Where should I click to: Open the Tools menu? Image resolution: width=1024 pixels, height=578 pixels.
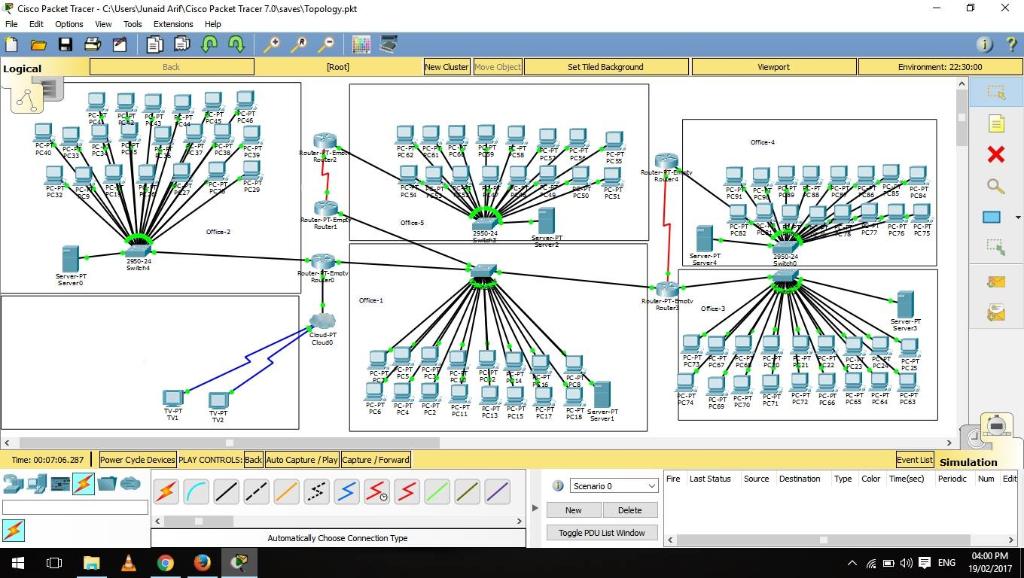click(133, 24)
